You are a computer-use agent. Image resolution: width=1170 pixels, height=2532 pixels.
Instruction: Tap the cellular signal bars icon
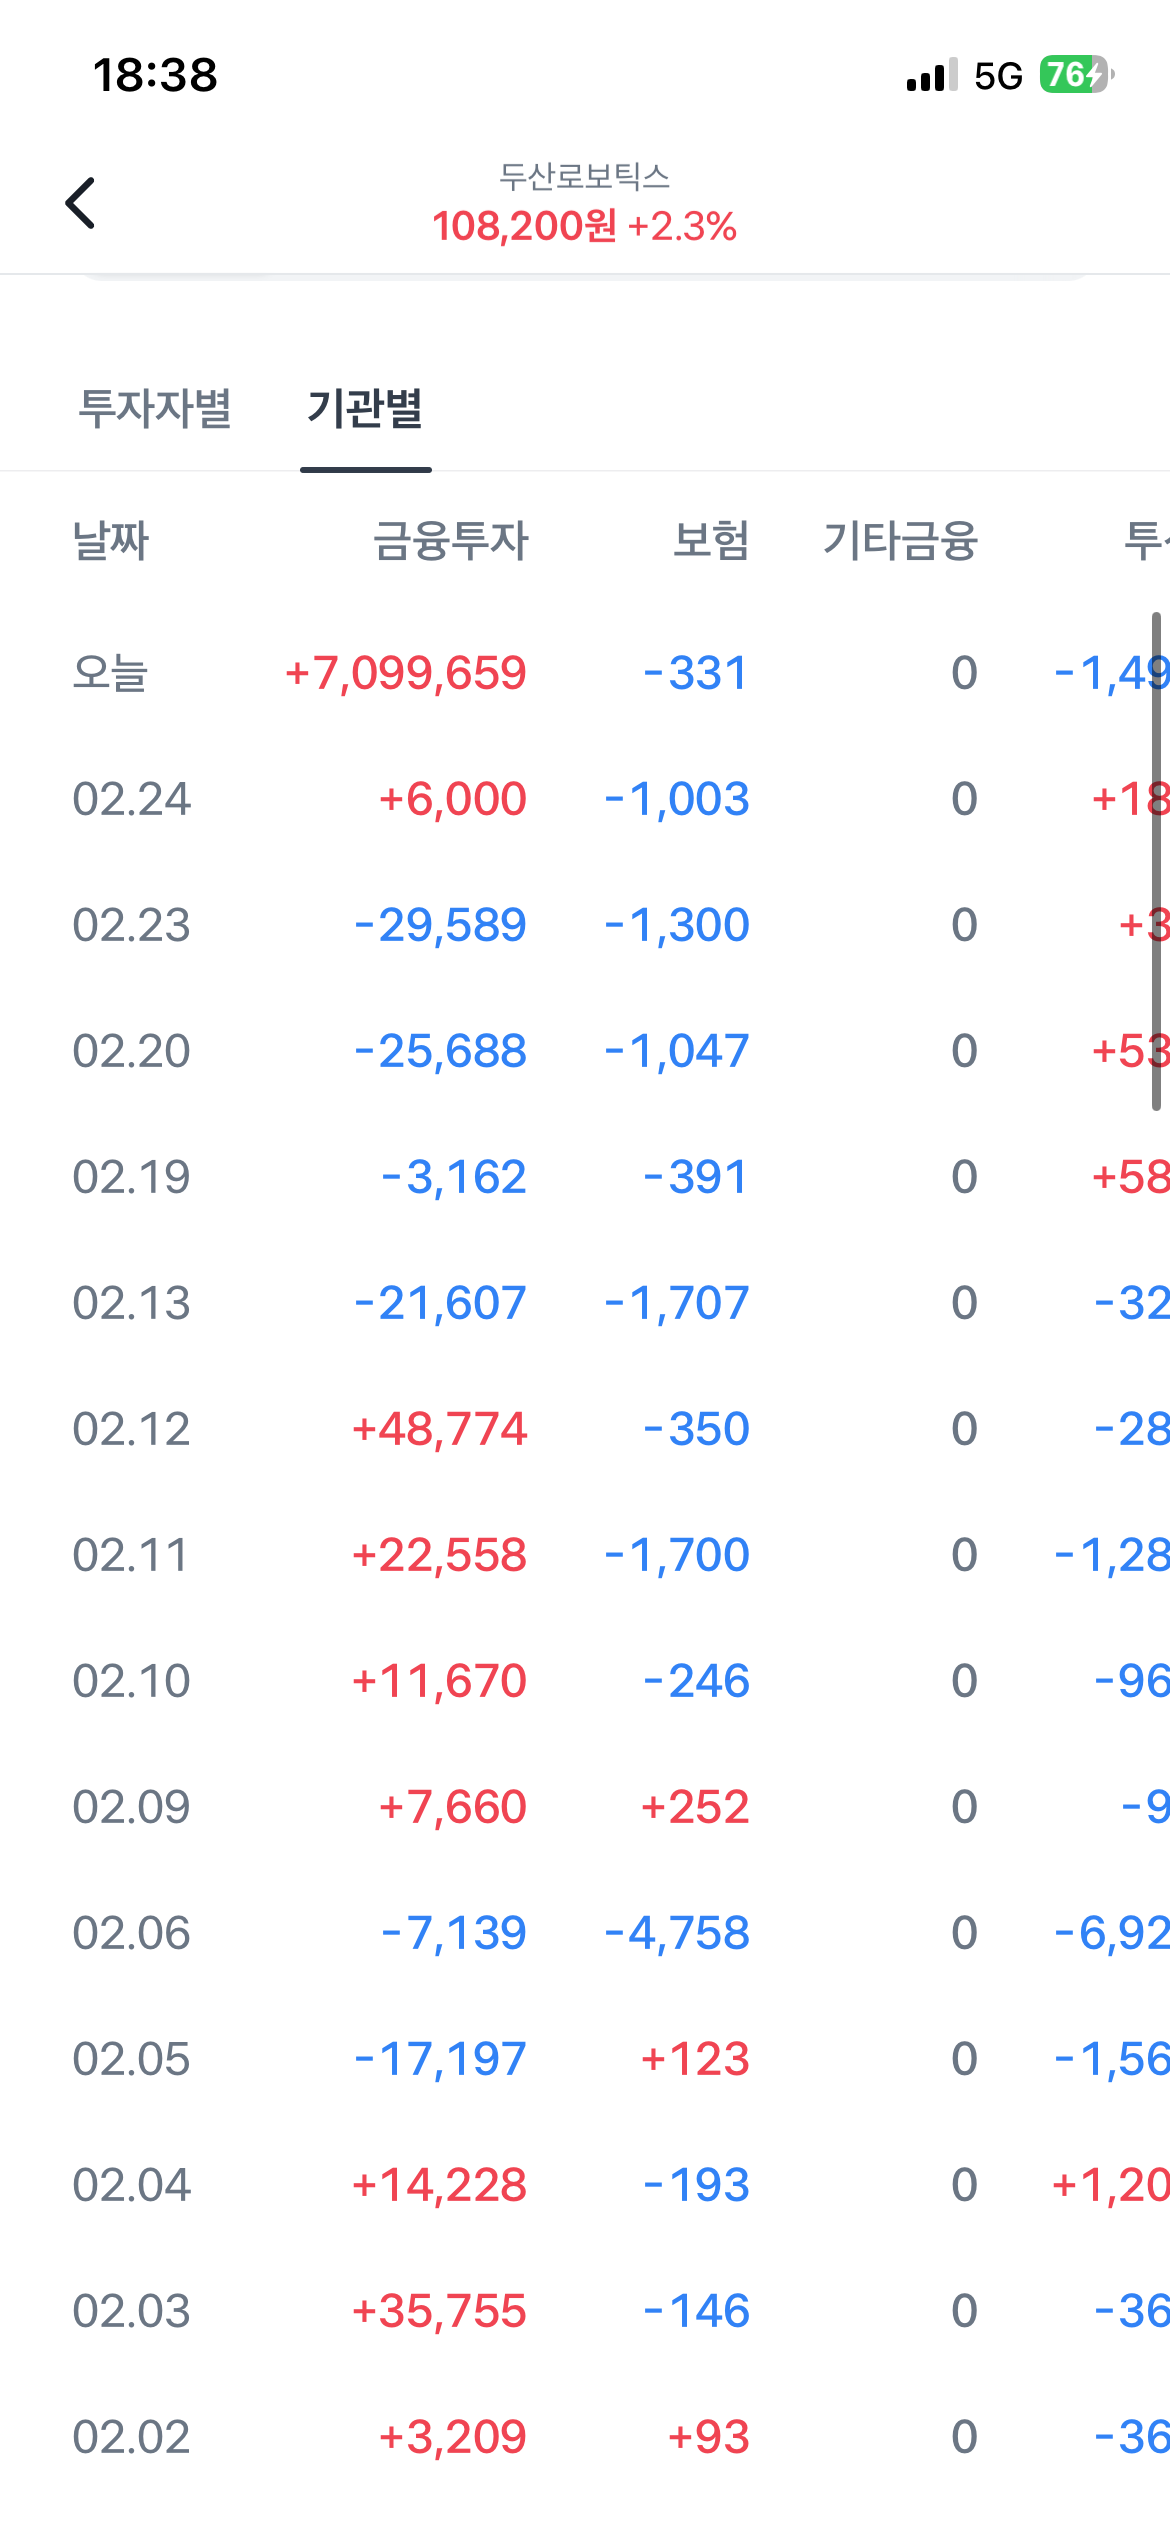point(931,76)
